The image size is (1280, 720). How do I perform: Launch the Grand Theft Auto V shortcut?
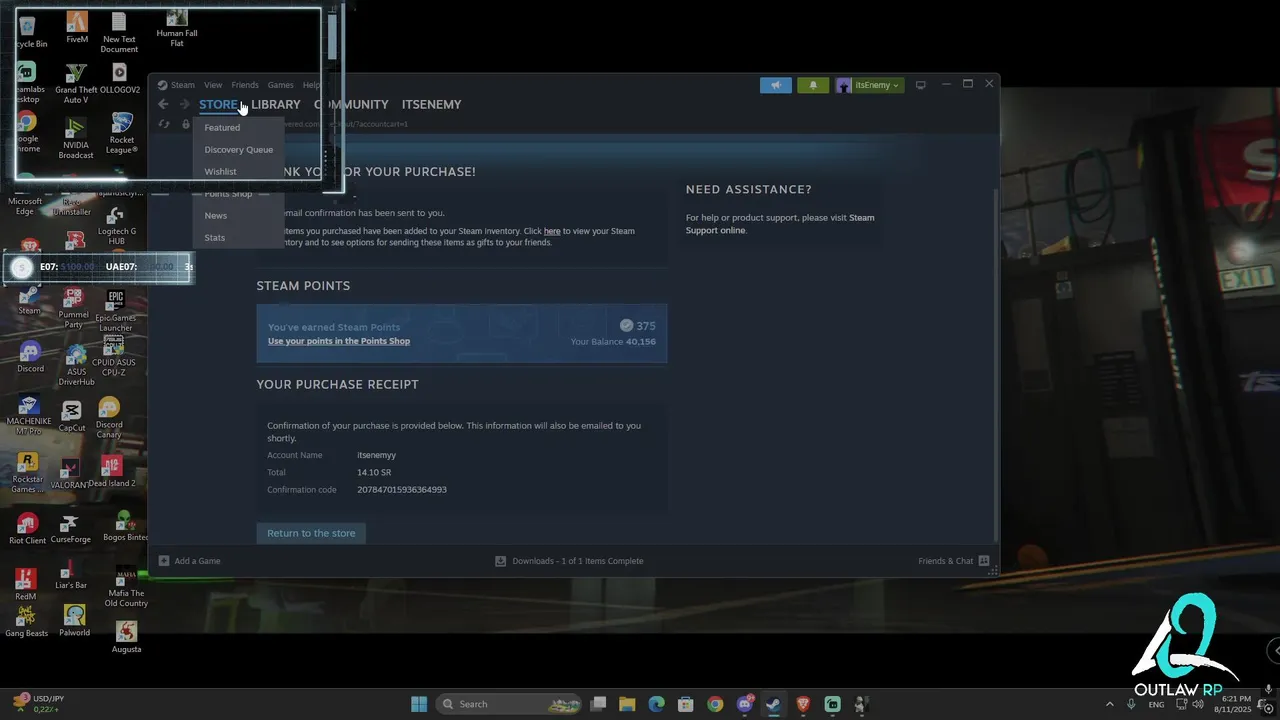coord(76,84)
